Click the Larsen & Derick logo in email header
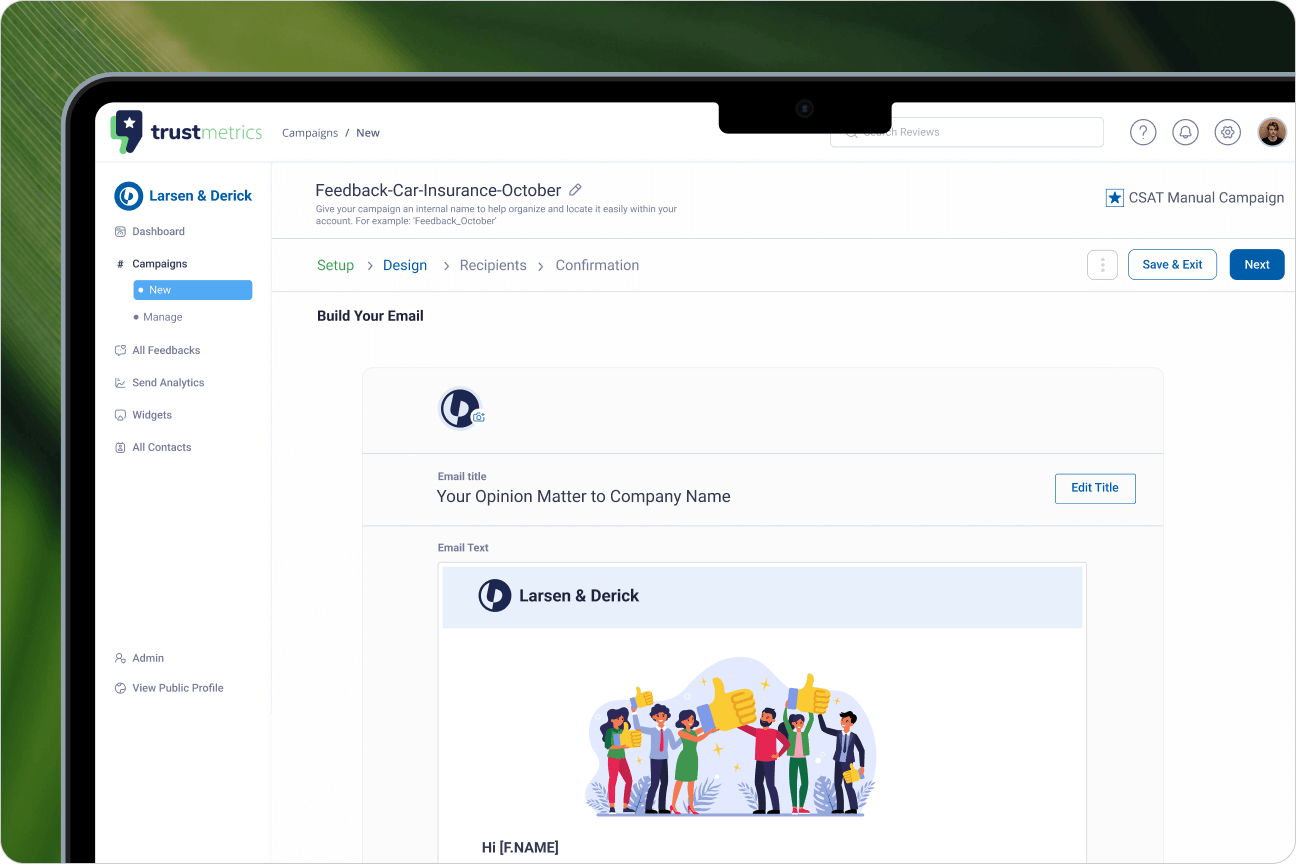Viewport: 1296px width, 864px height. click(x=495, y=596)
